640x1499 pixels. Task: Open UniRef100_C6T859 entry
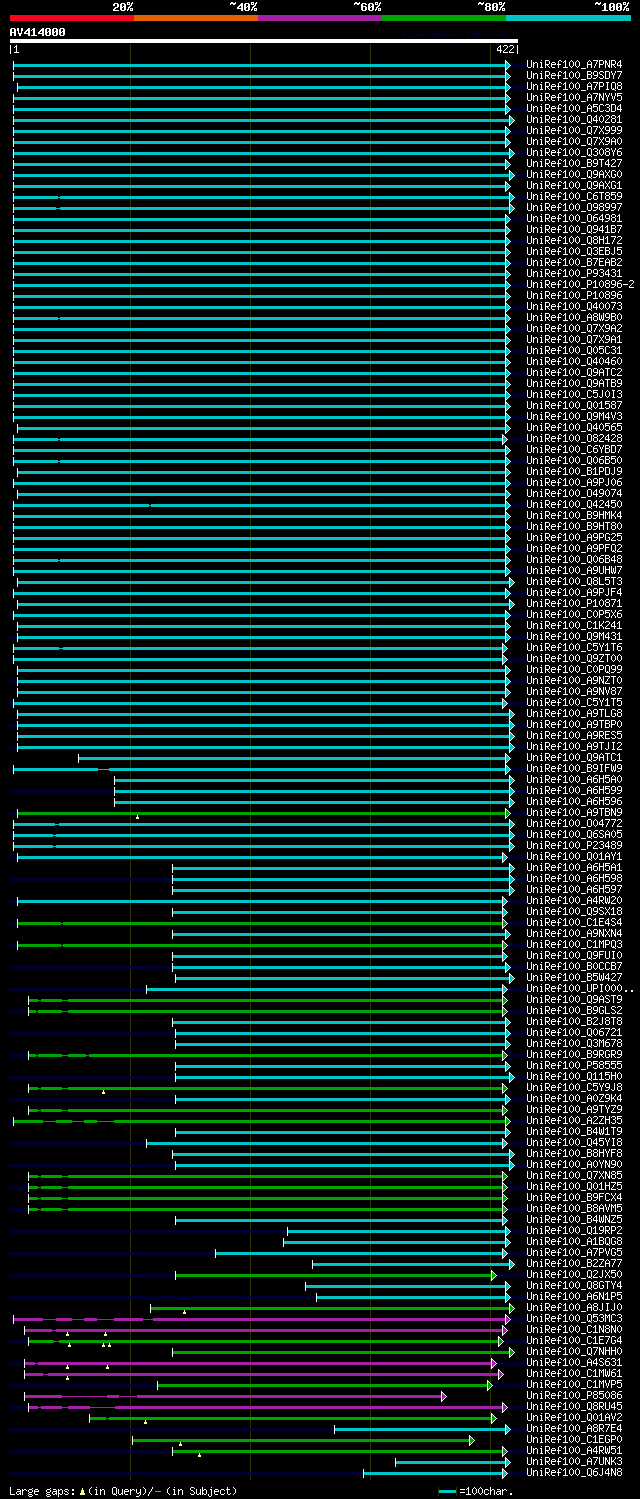coord(574,196)
